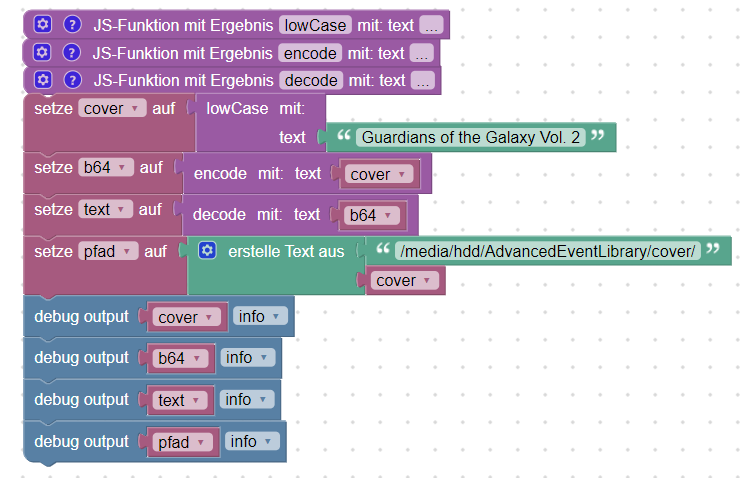Open 'b64' variable dropdown in debug output

(x=180, y=358)
